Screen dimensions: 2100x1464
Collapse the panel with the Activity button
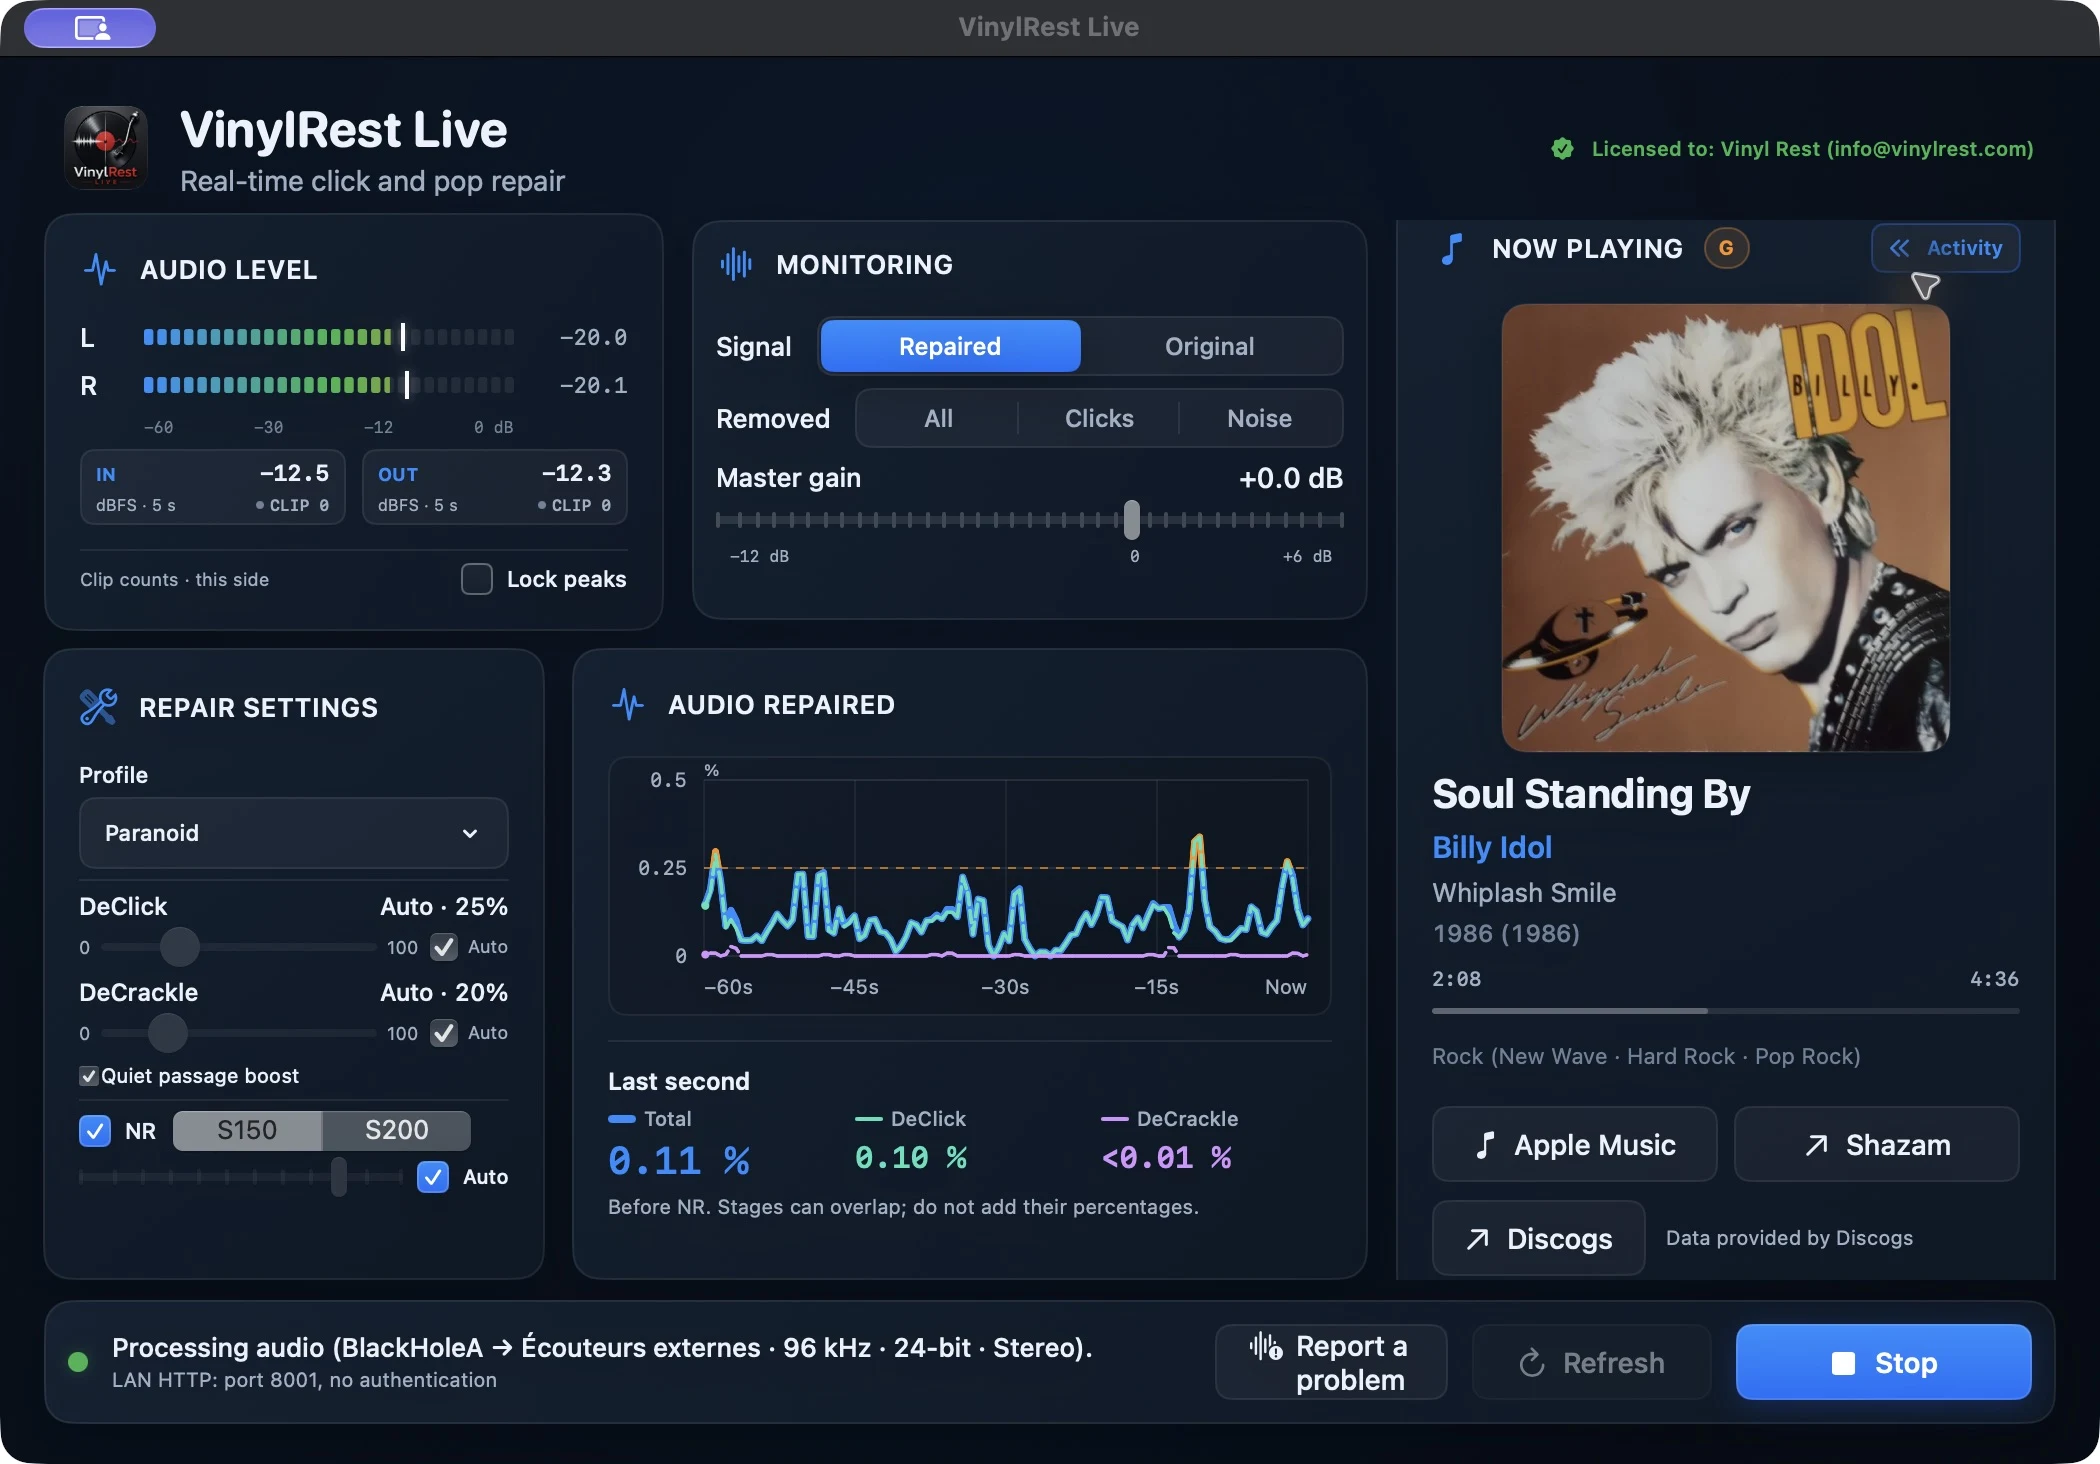[1945, 248]
